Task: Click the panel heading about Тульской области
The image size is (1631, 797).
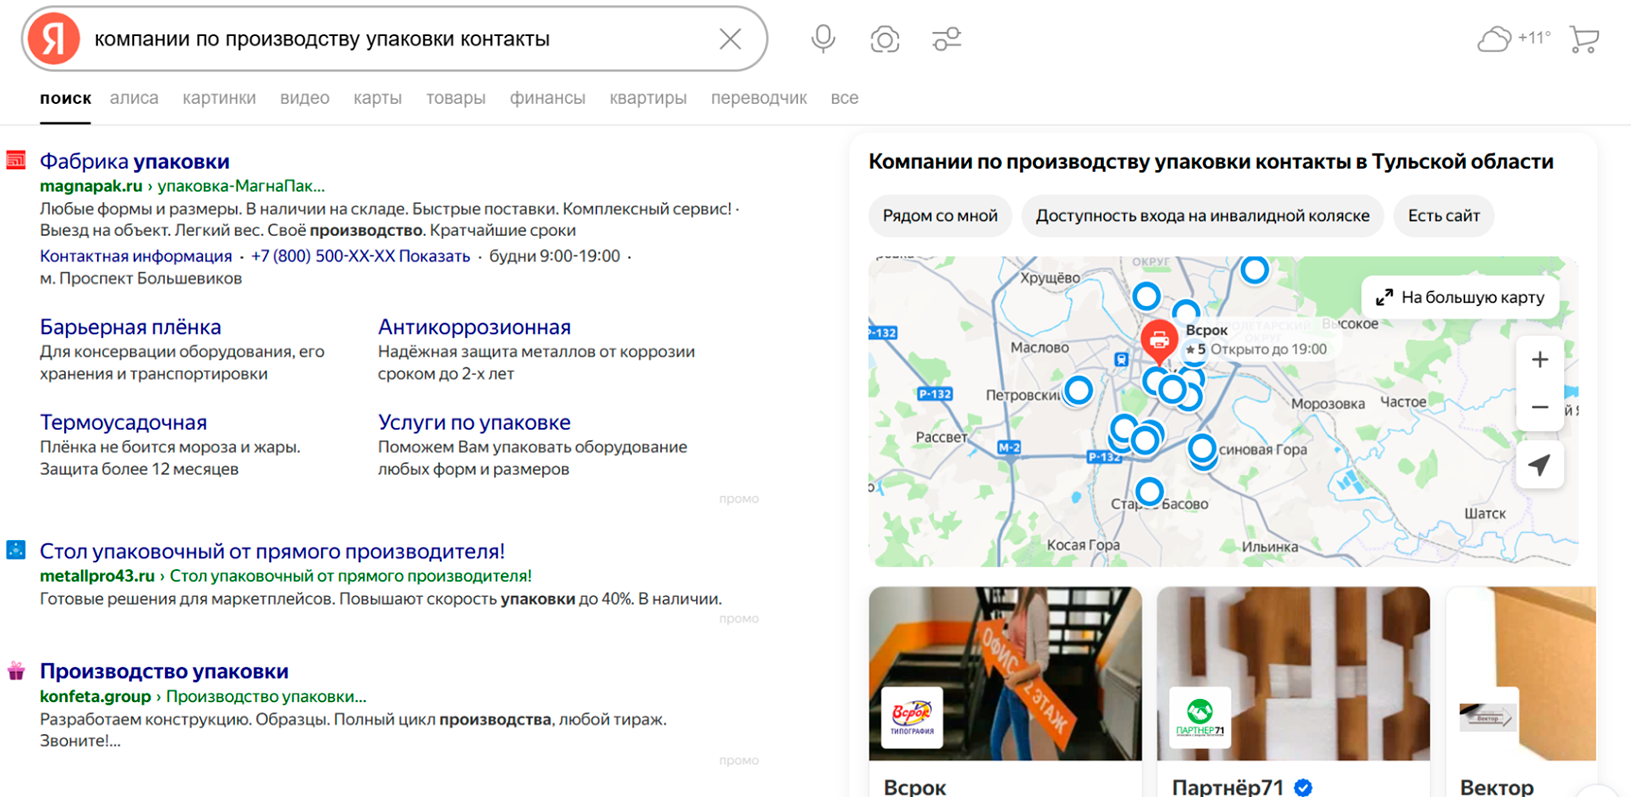Action: point(1211,161)
